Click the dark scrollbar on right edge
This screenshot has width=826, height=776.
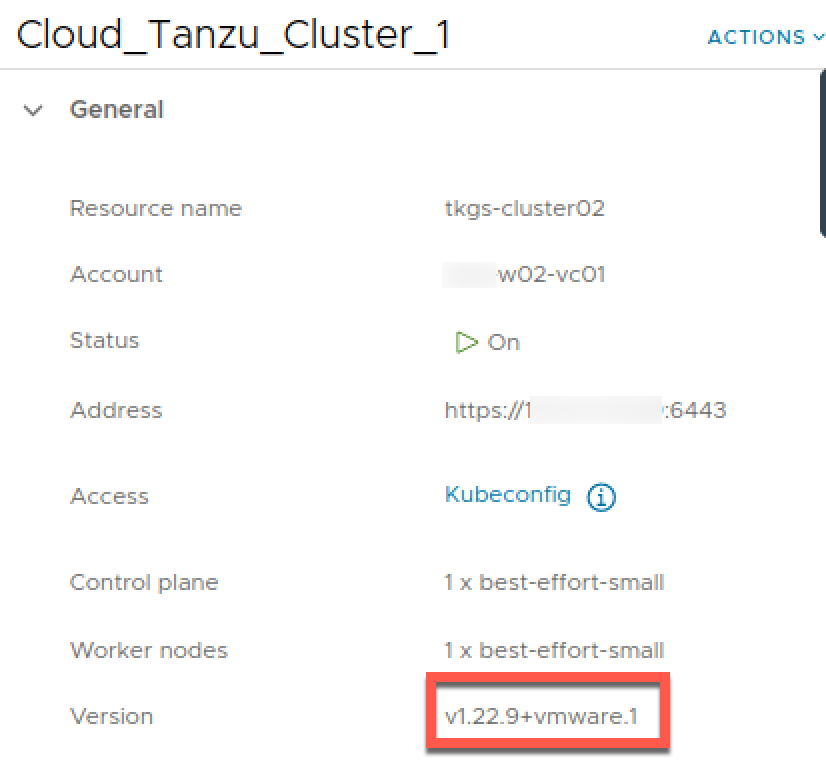coord(822,153)
